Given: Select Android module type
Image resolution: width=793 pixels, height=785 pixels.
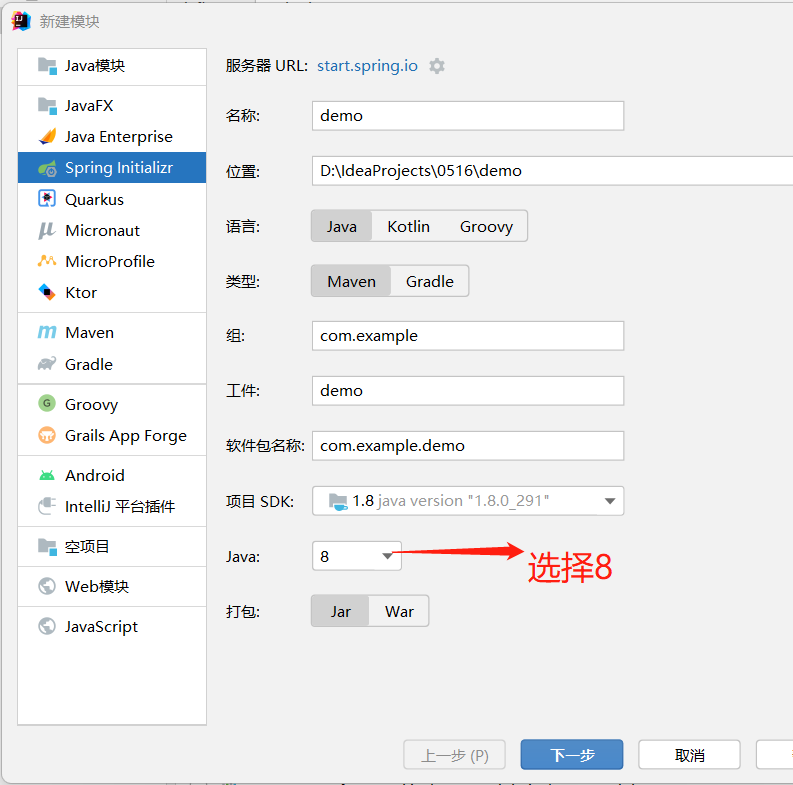Looking at the screenshot, I should 112,475.
